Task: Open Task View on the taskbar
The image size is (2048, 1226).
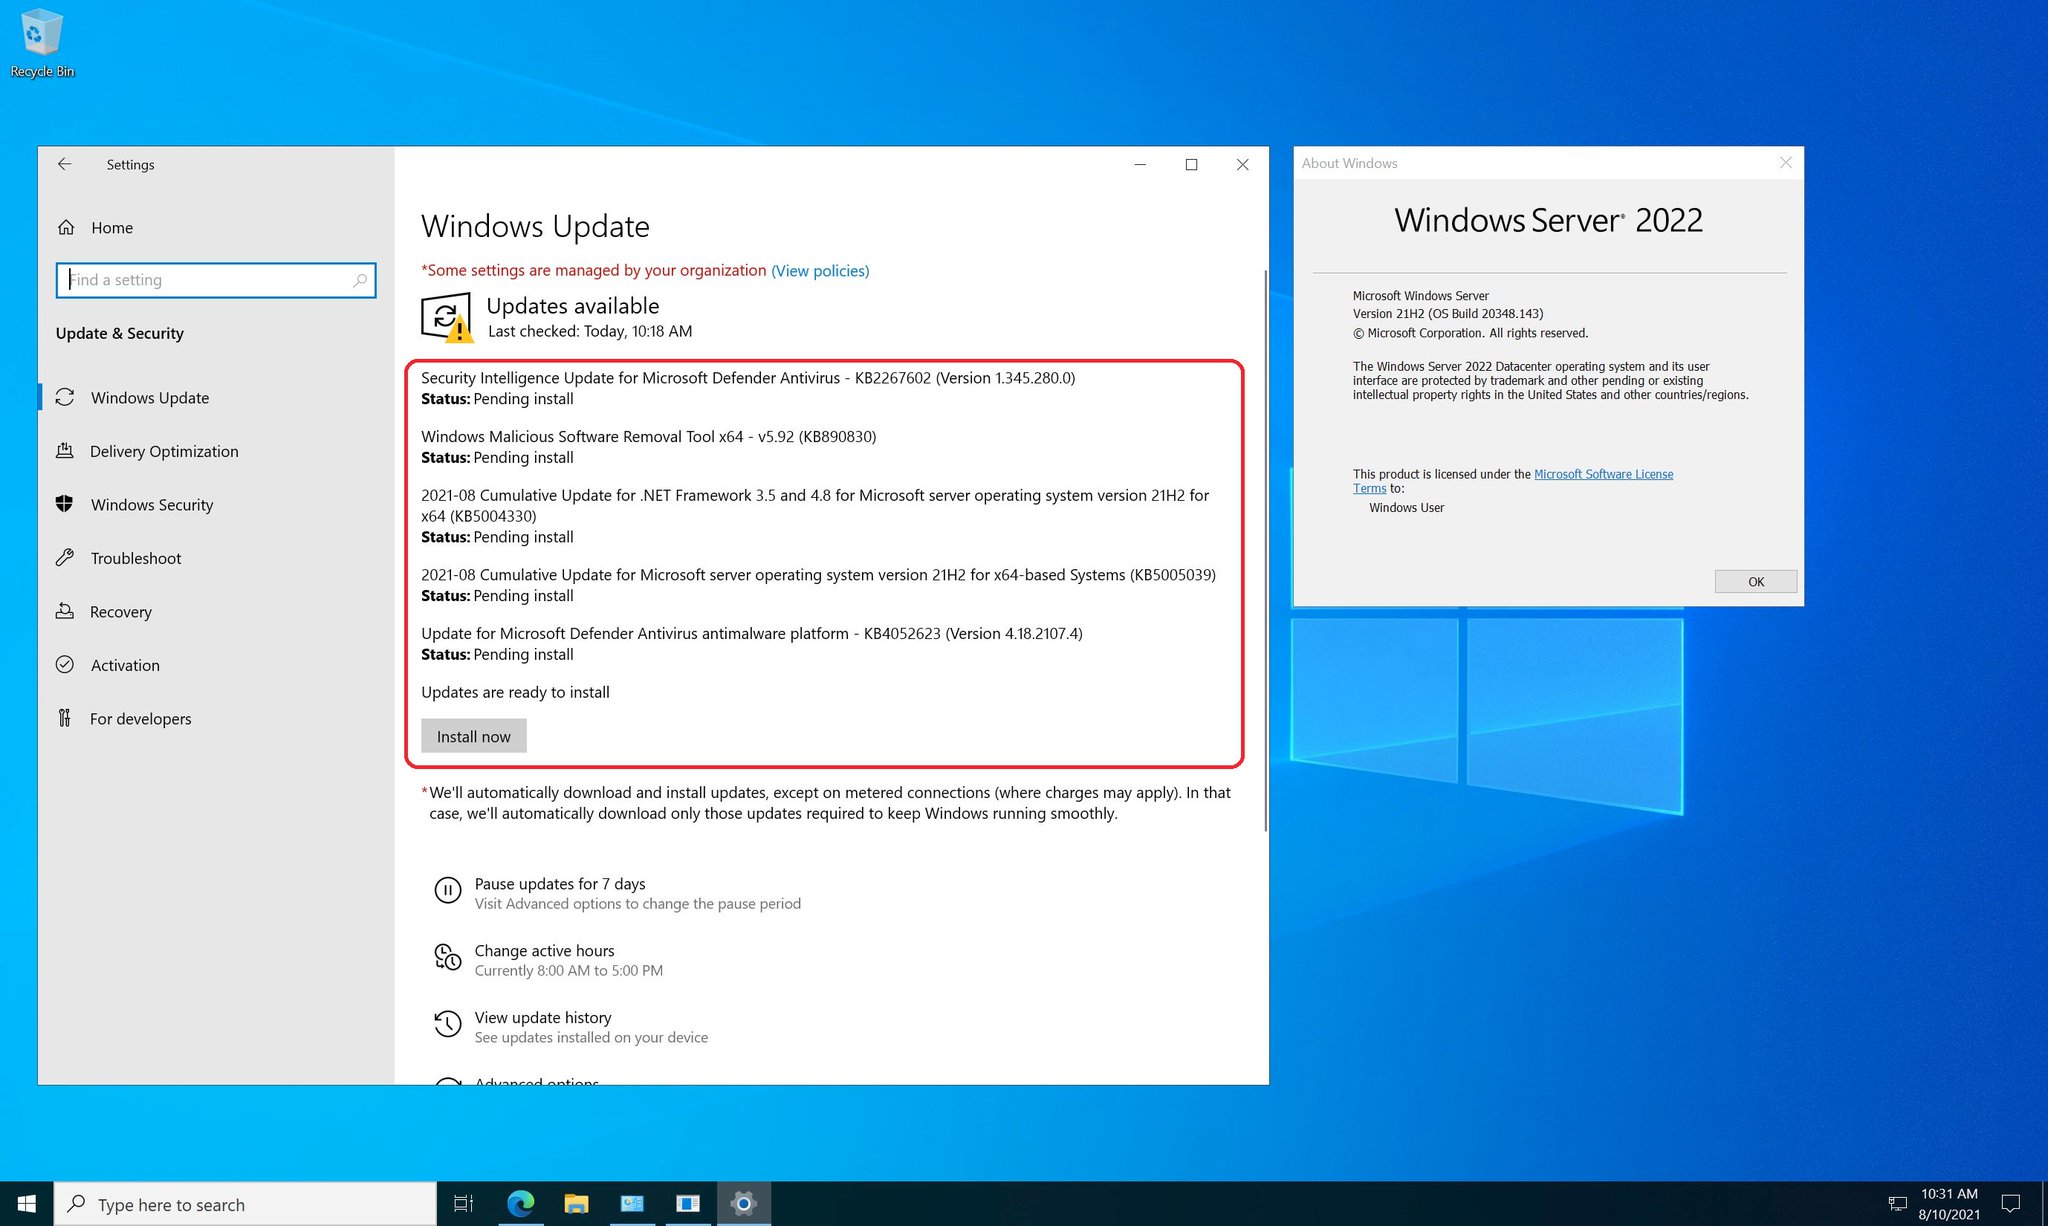Action: coord(462,1204)
